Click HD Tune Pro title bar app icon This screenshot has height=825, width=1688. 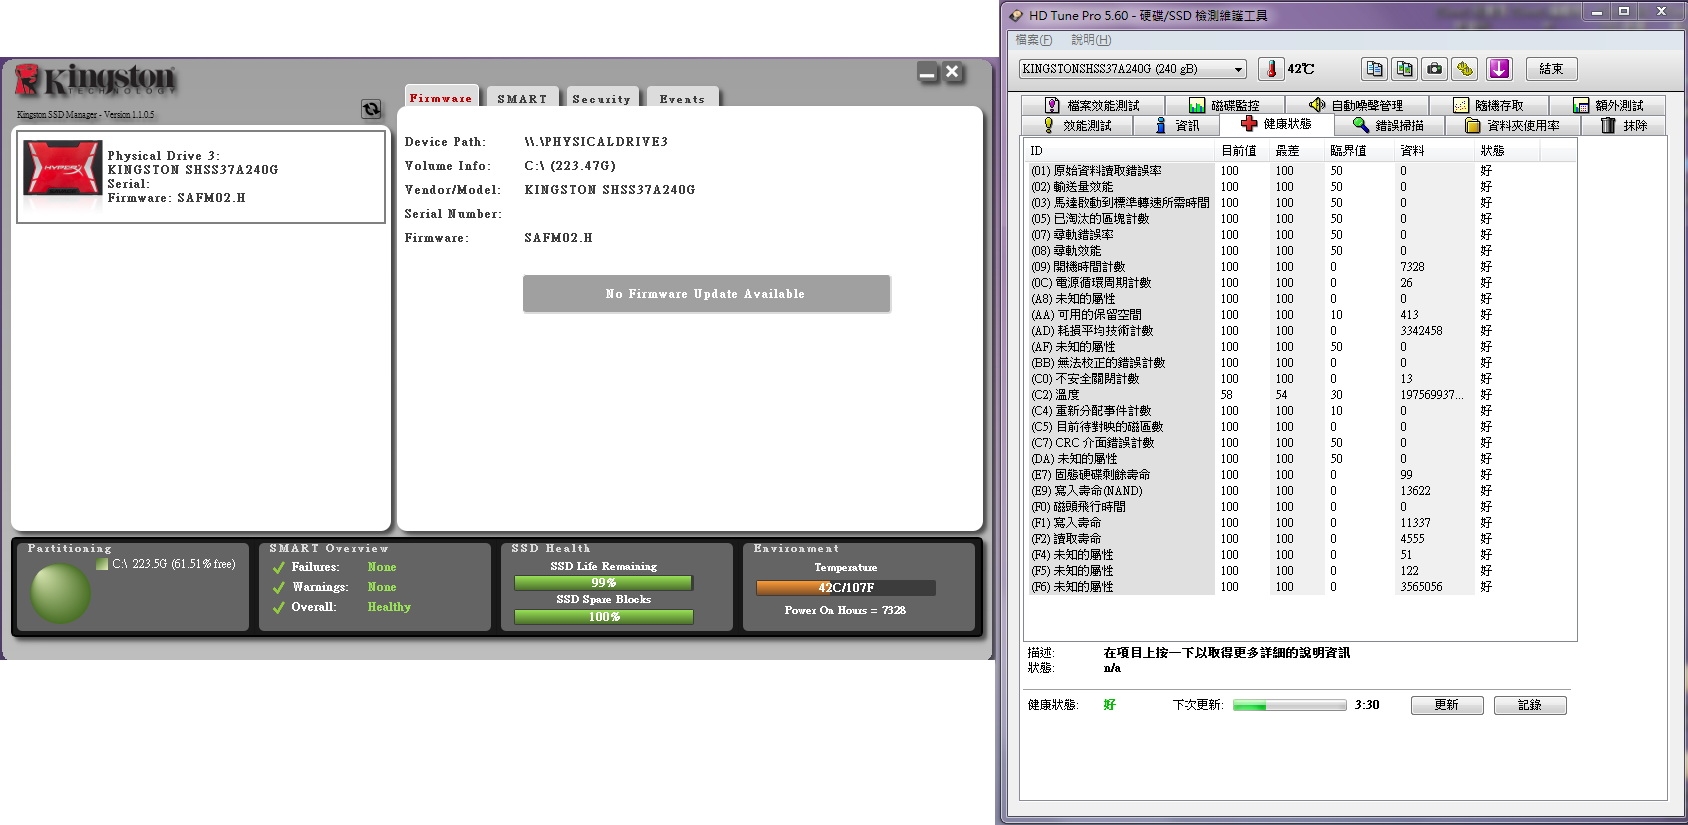pos(1017,15)
